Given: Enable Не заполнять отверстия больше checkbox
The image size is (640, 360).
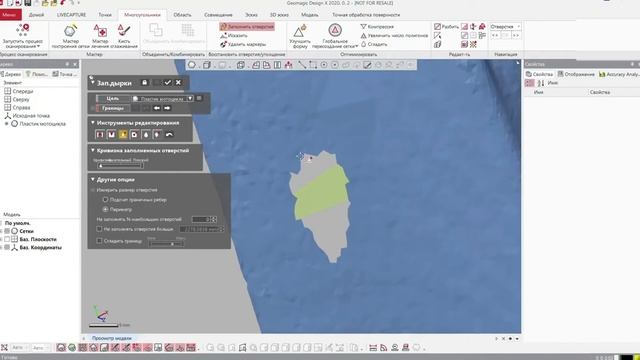Looking at the screenshot, I should [99, 229].
